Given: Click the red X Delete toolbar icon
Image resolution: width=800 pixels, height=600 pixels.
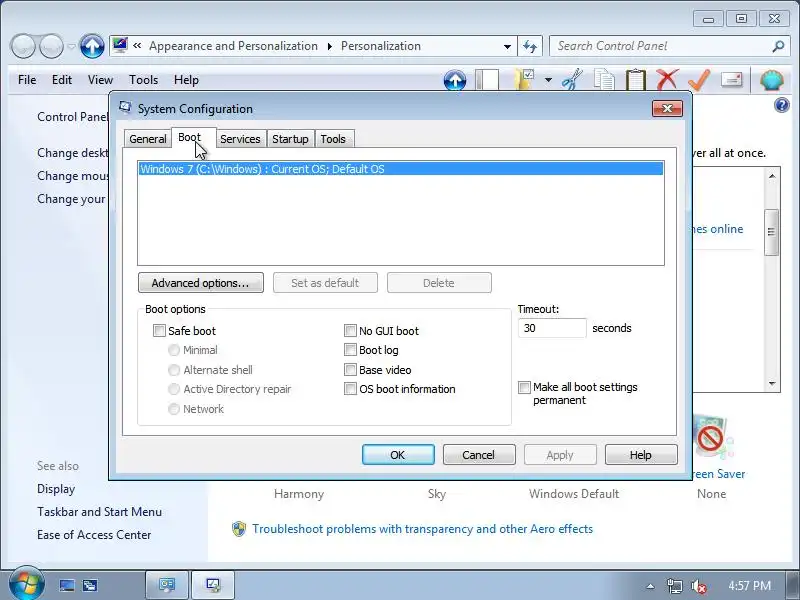Looking at the screenshot, I should click(x=667, y=80).
